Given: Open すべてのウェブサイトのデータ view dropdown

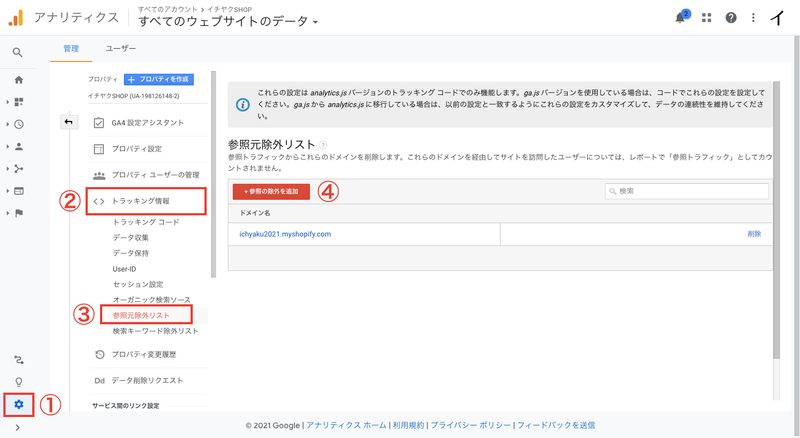Looking at the screenshot, I should tap(228, 21).
